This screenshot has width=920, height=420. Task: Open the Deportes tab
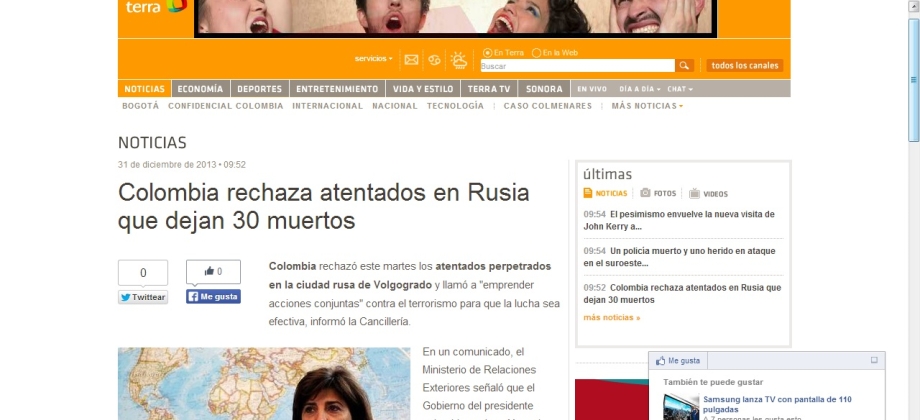(x=260, y=89)
